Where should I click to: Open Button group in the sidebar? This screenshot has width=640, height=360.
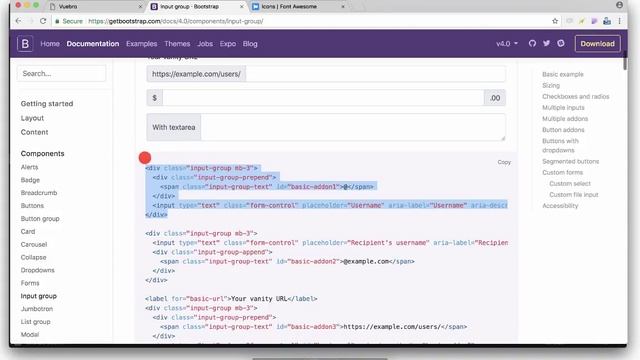click(x=40, y=218)
